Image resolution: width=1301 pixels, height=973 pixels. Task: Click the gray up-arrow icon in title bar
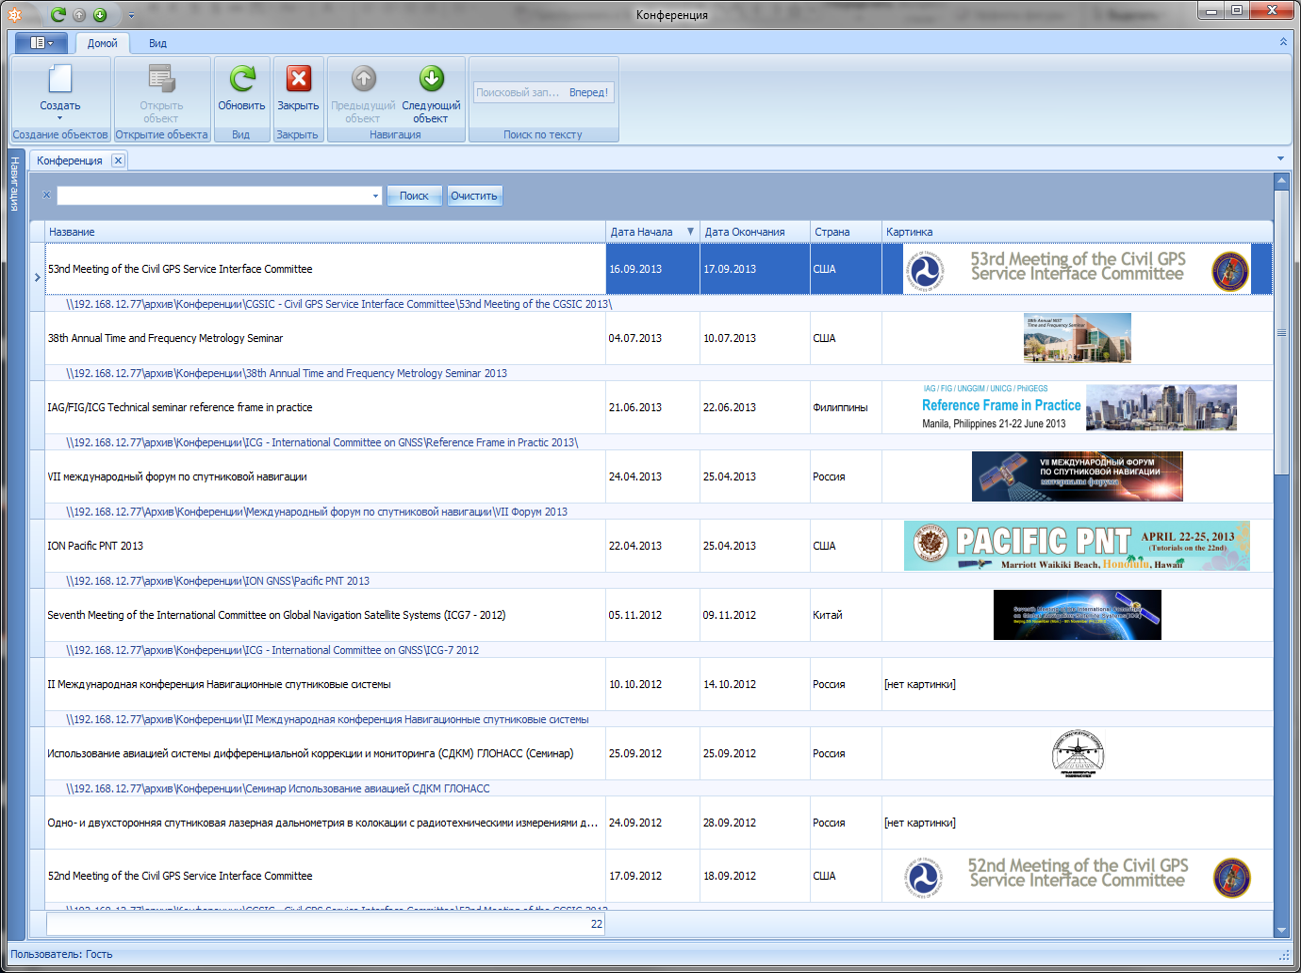(79, 15)
